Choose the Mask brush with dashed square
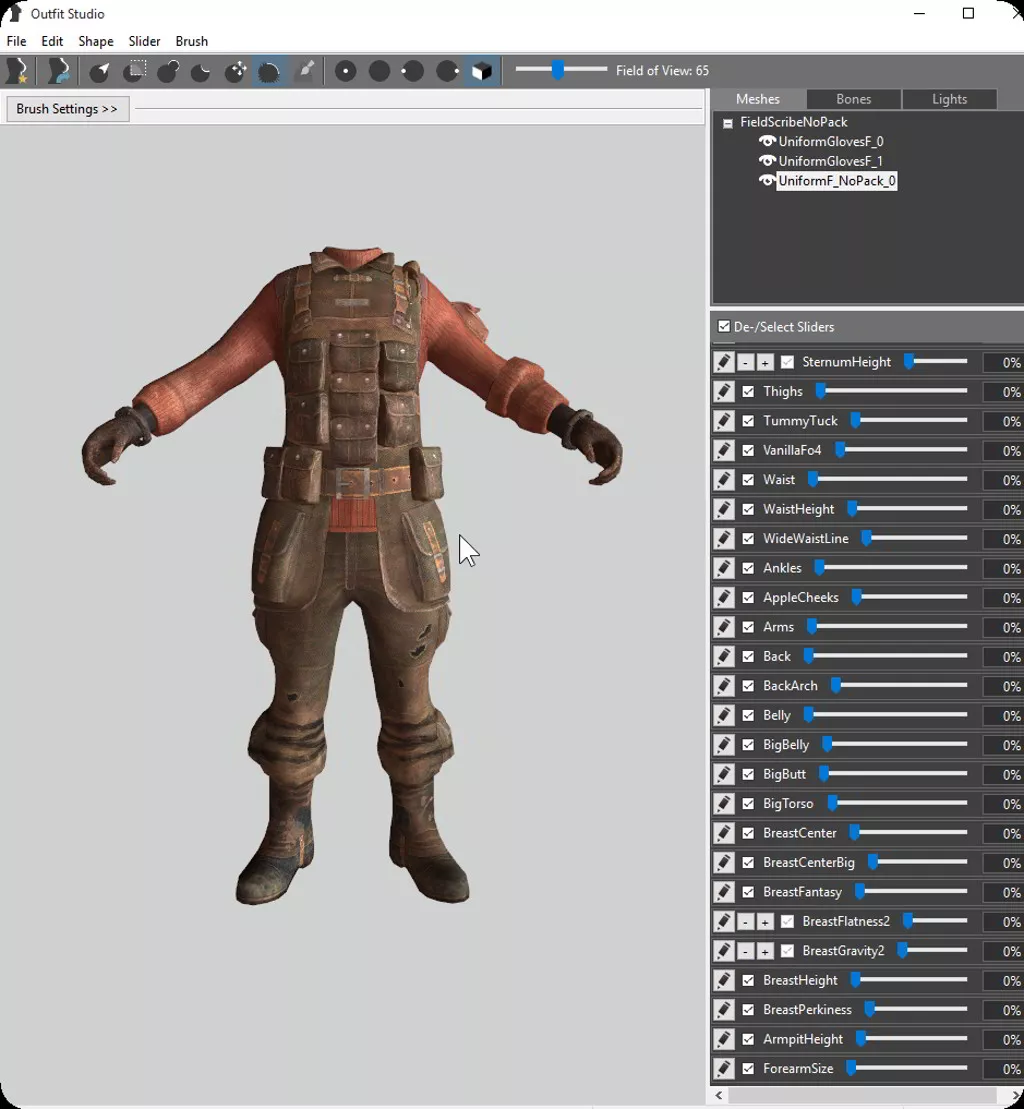The image size is (1024, 1109). point(134,71)
